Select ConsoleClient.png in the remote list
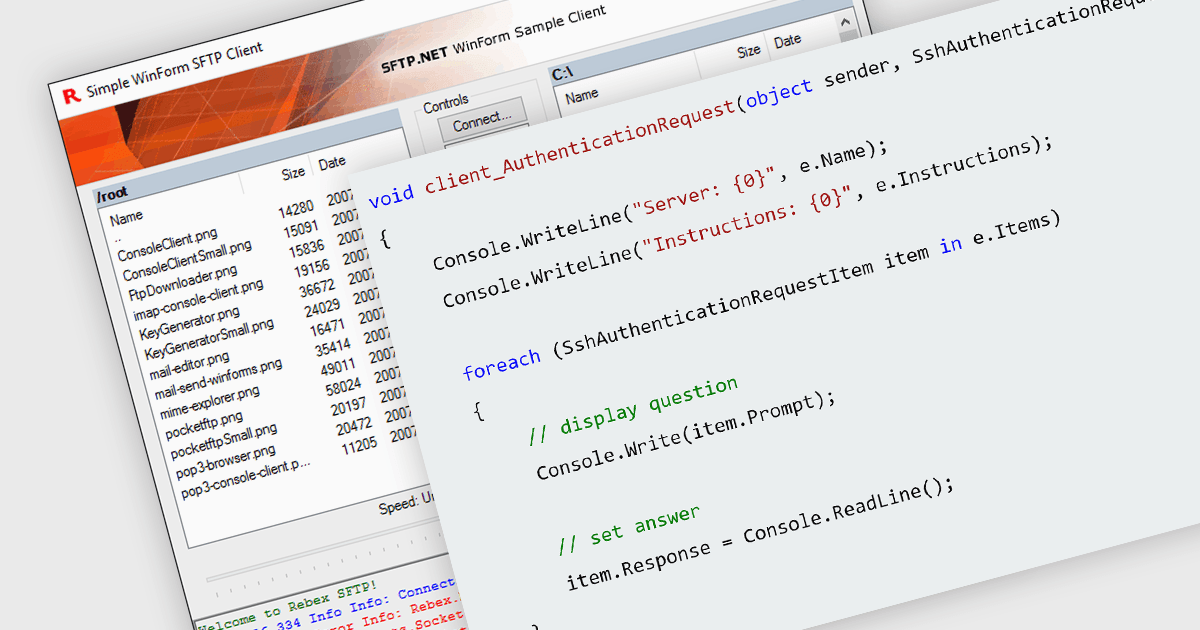Image resolution: width=1200 pixels, height=630 pixels. (168, 244)
